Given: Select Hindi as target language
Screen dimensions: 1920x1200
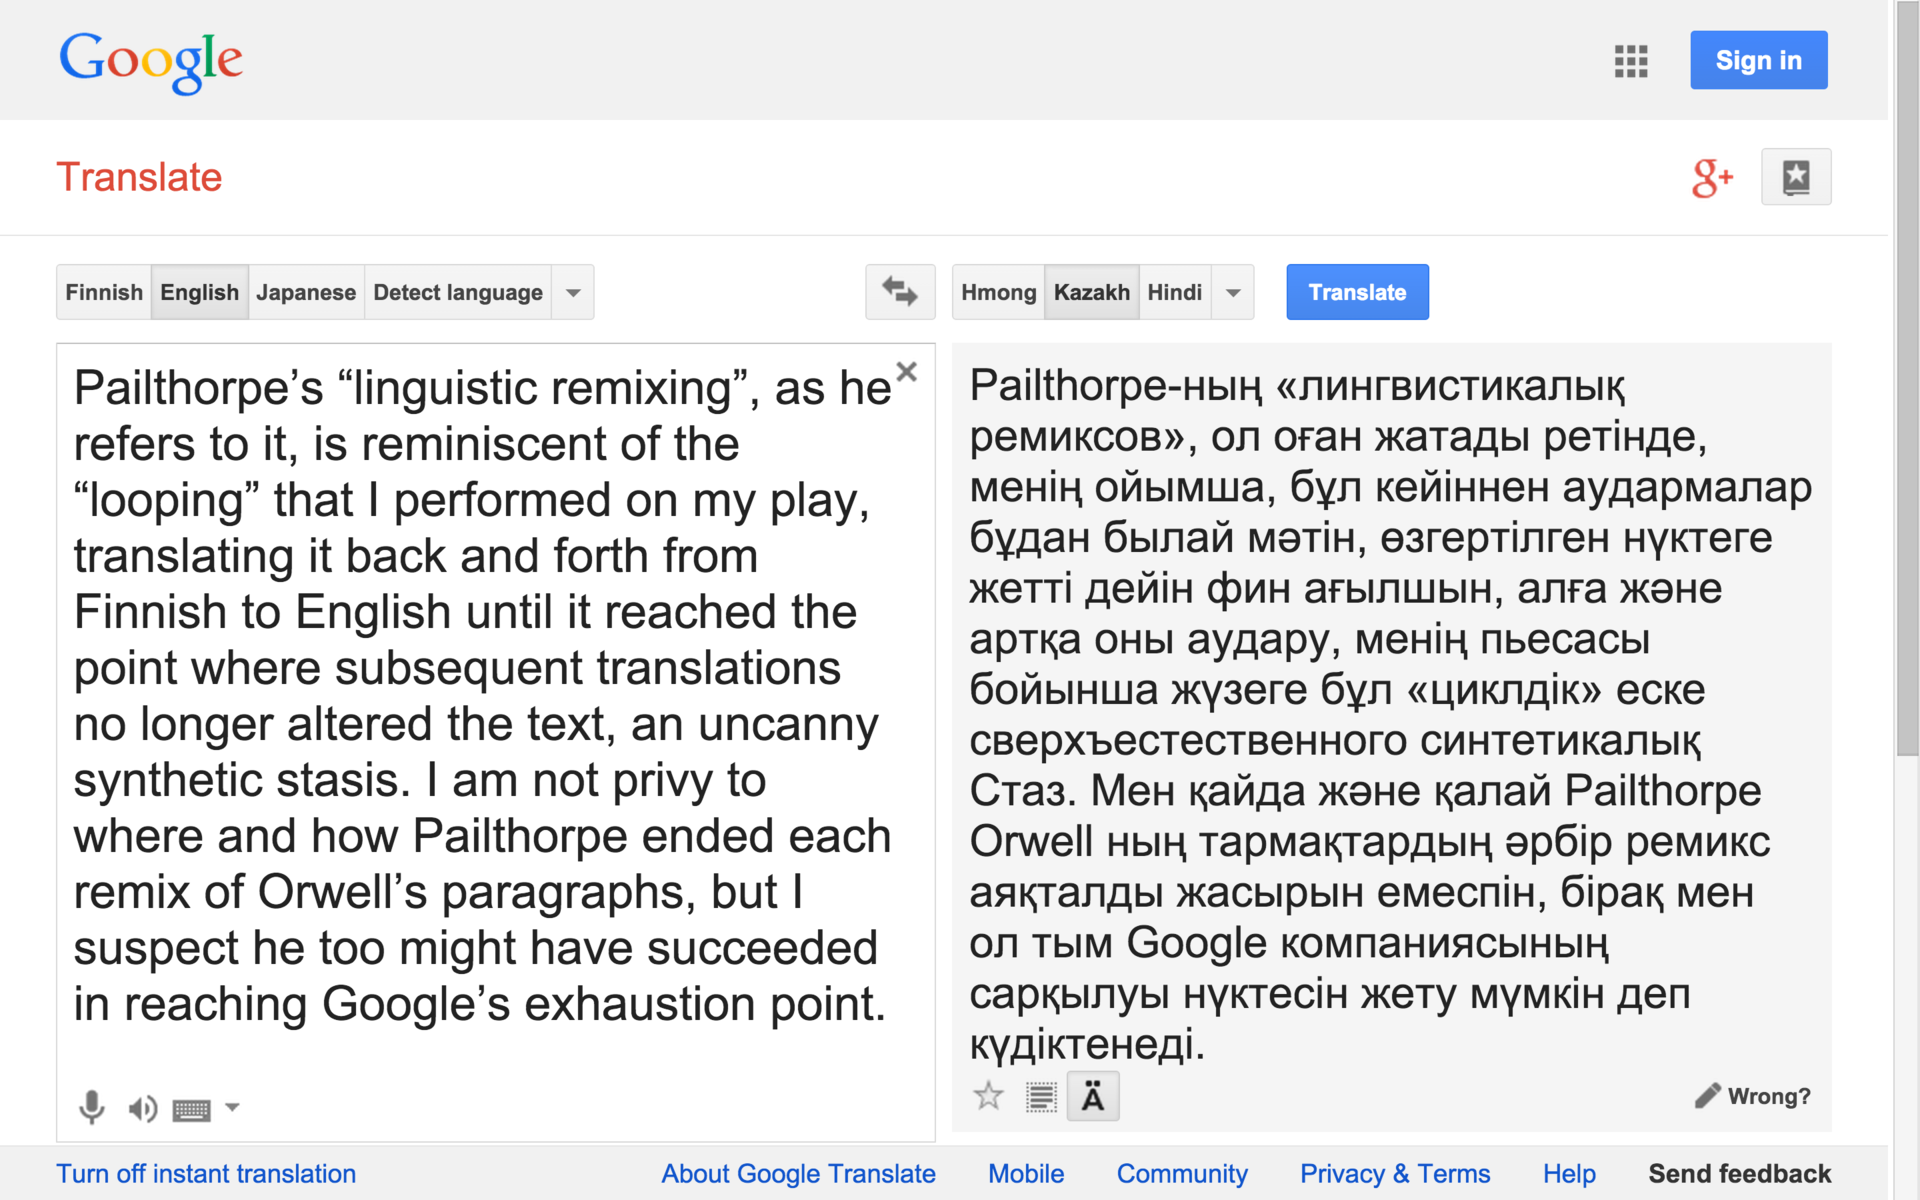Looking at the screenshot, I should pos(1174,292).
